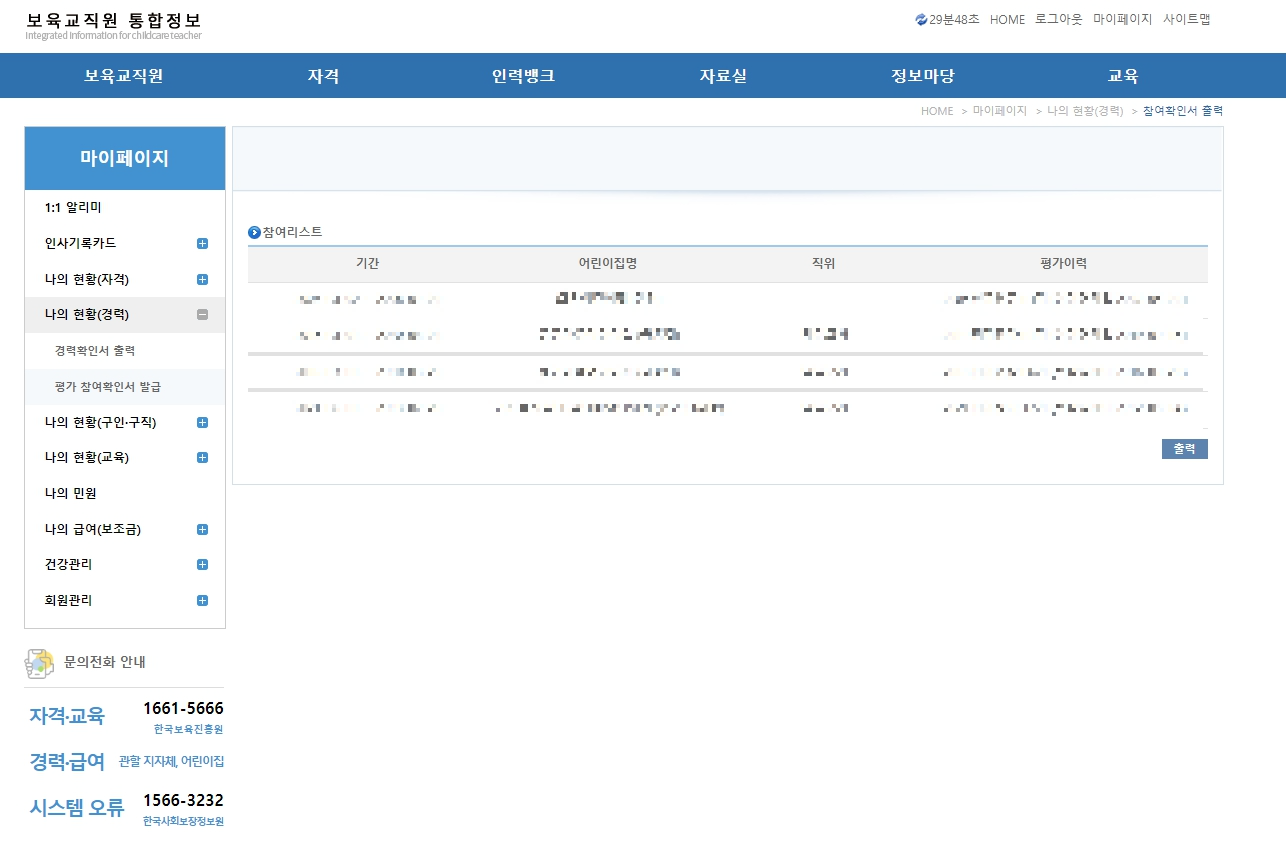Select 1:1 알리미 in sidebar
Viewport: 1286px width, 856px height.
click(x=73, y=207)
